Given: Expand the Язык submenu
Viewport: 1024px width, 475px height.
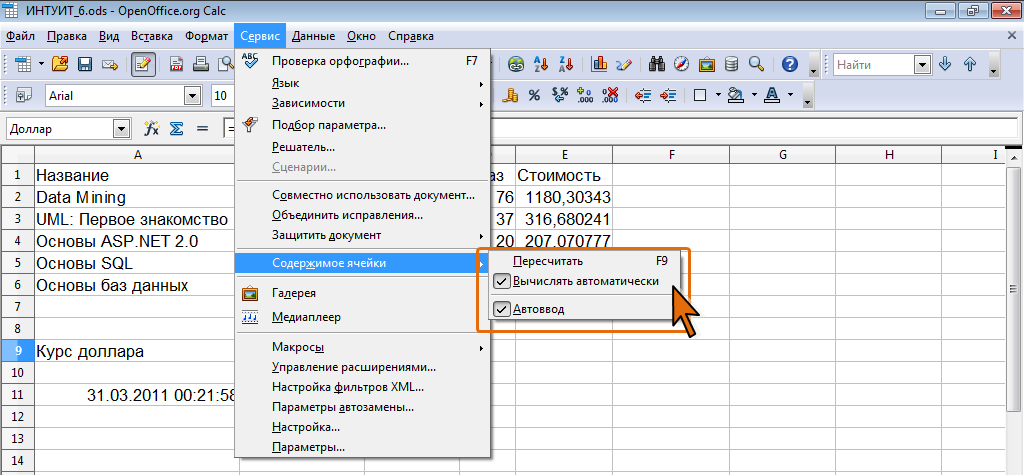Looking at the screenshot, I should point(362,84).
